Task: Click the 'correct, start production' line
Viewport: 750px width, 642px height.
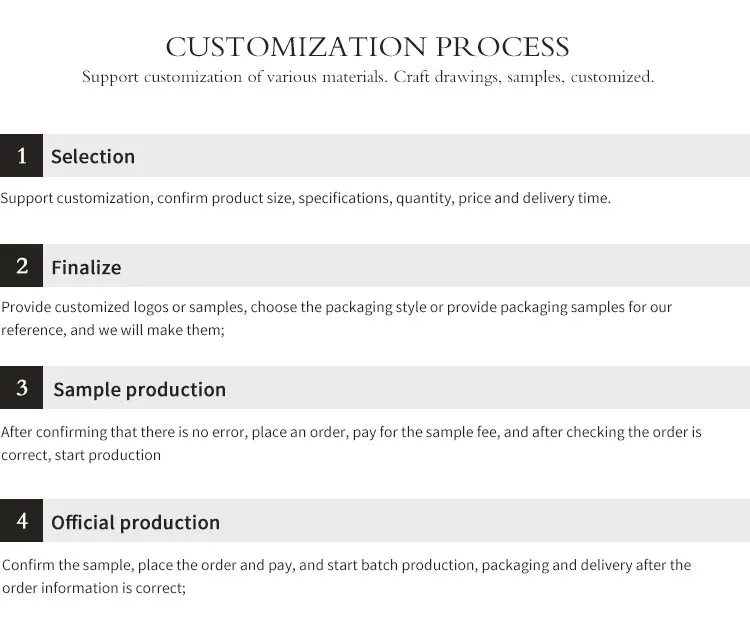Action: click(81, 455)
